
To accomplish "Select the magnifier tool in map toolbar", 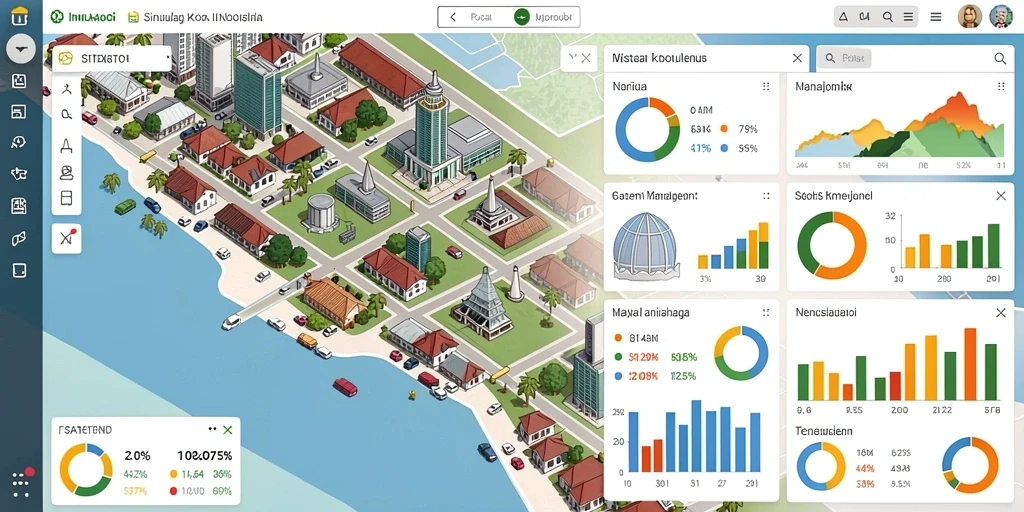I will pyautogui.click(x=66, y=115).
